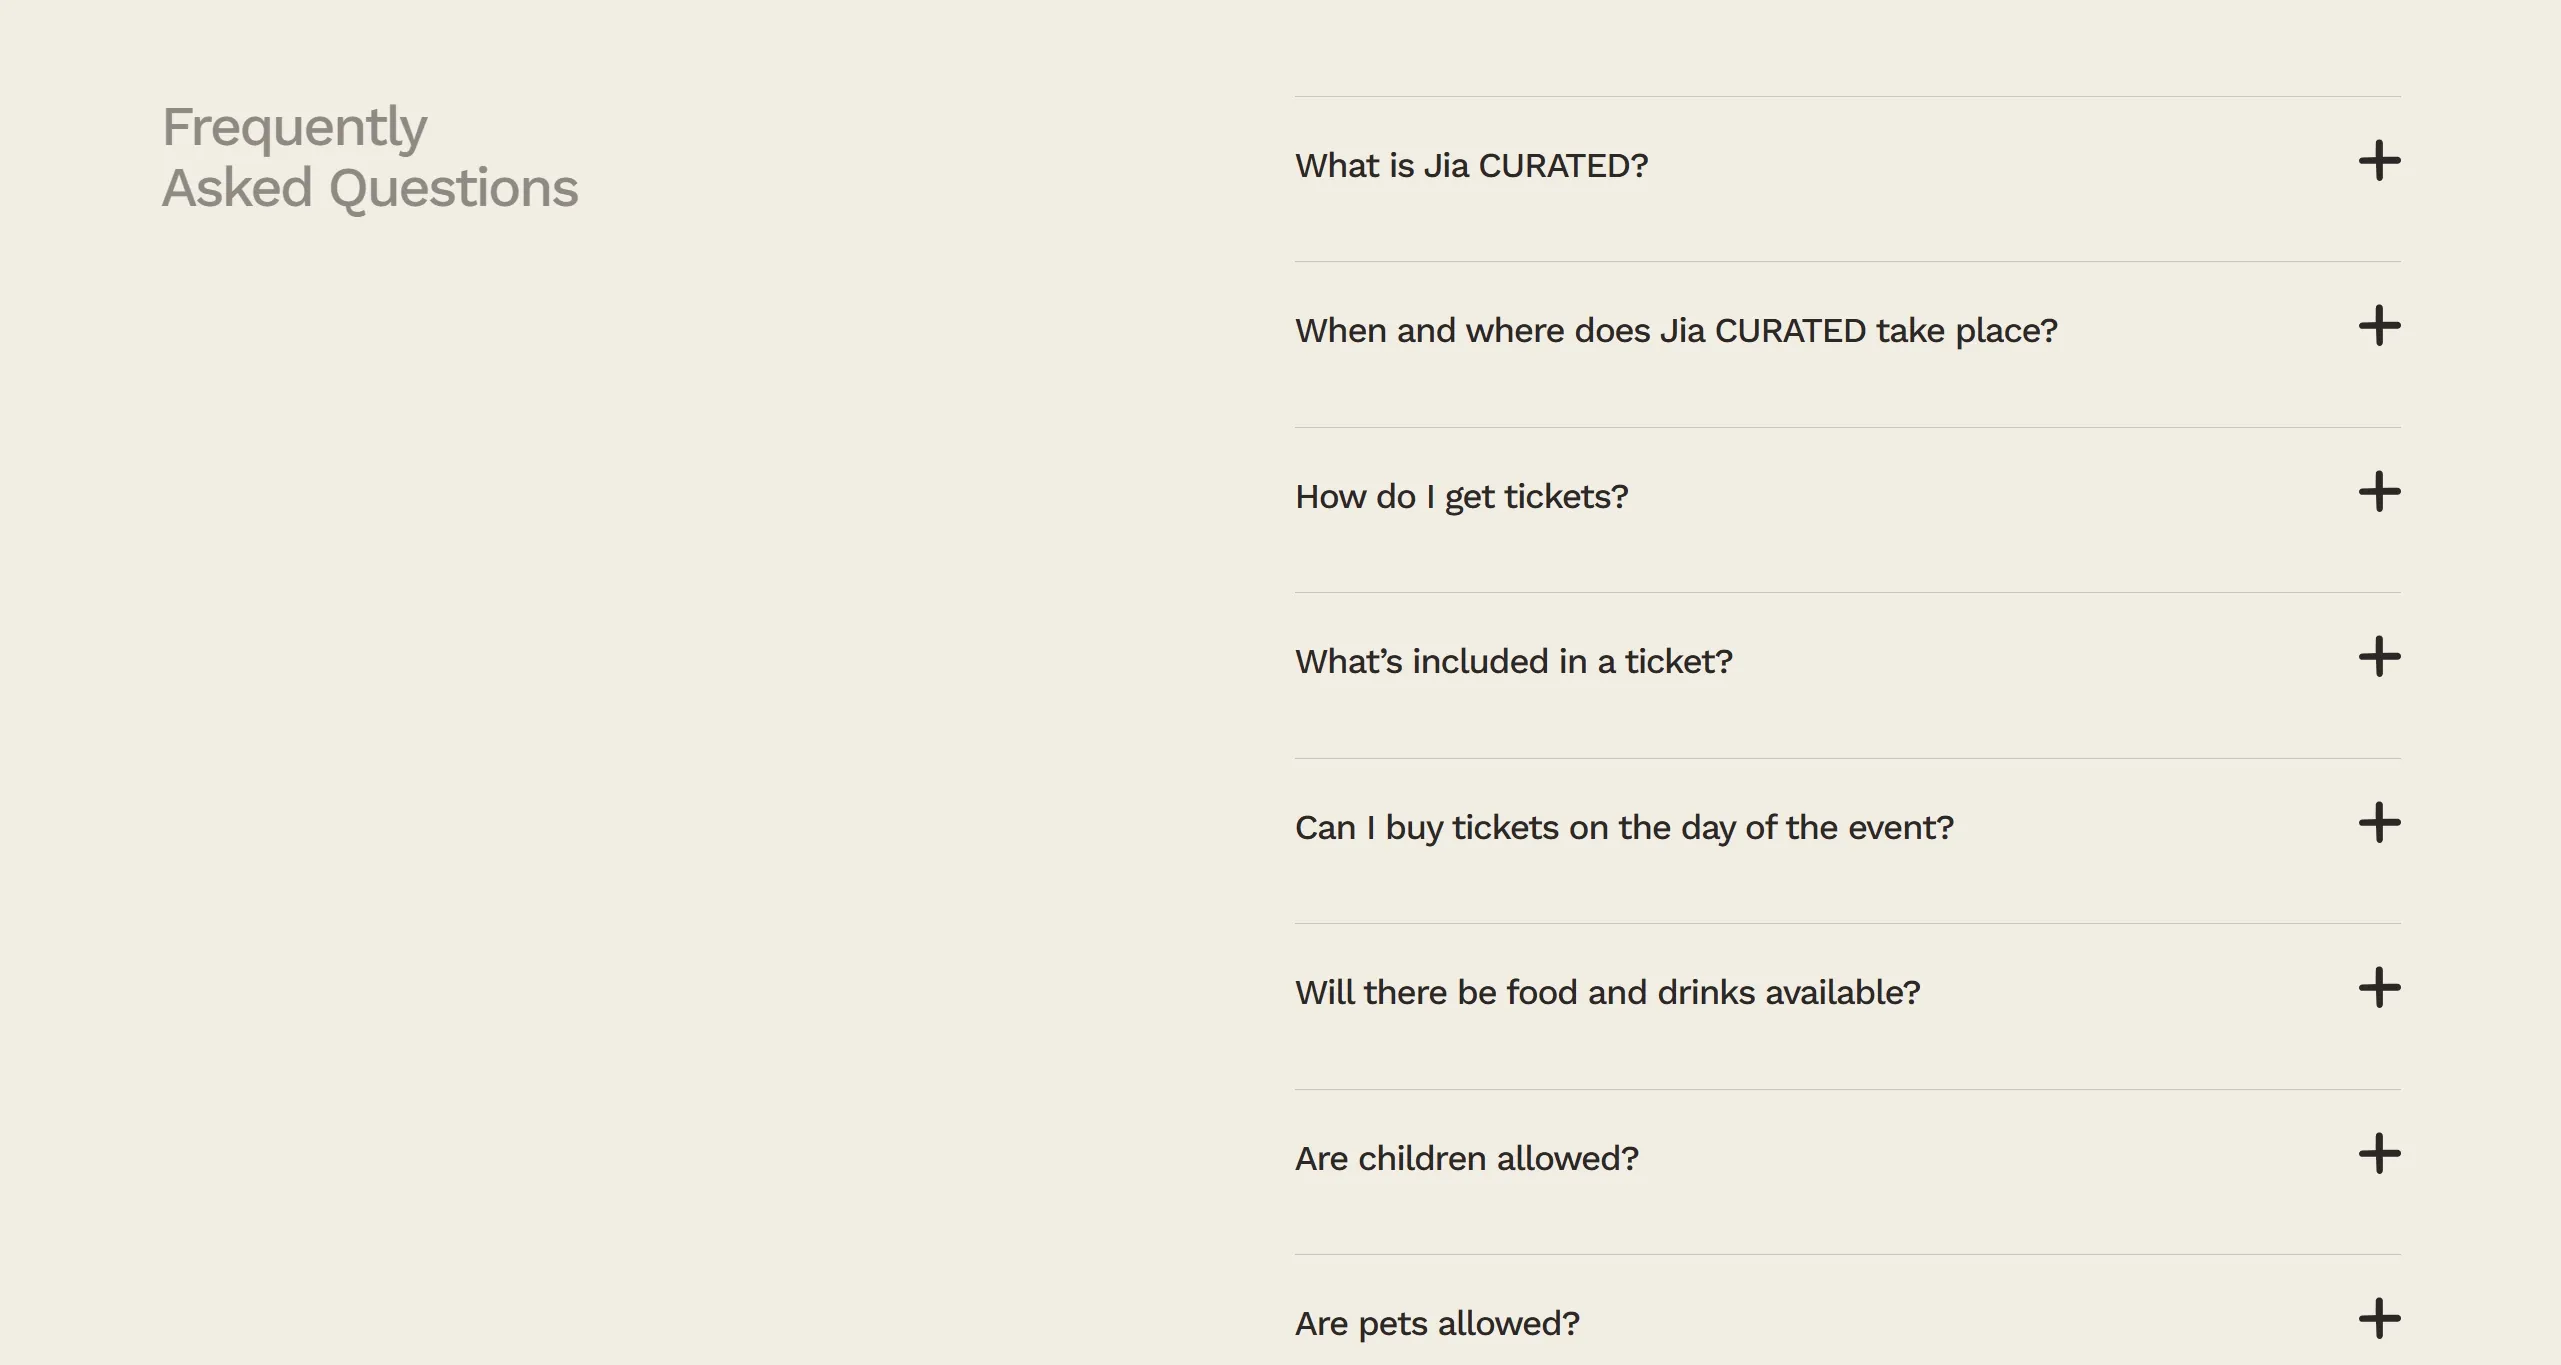Expand "Will there be food and drinks available?"
The image size is (2561, 1365).
click(x=1607, y=993)
